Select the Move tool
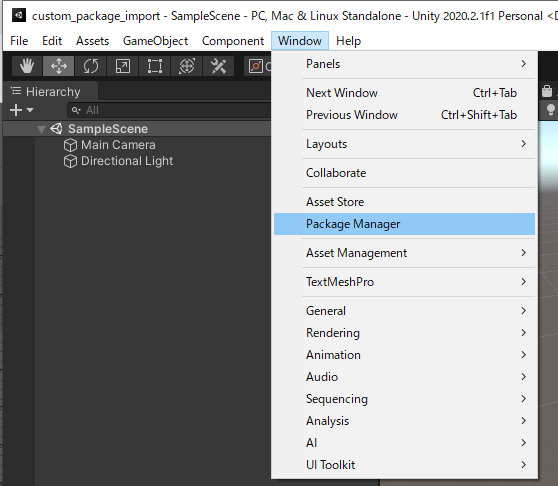The width and height of the screenshot is (558, 486). pos(59,66)
